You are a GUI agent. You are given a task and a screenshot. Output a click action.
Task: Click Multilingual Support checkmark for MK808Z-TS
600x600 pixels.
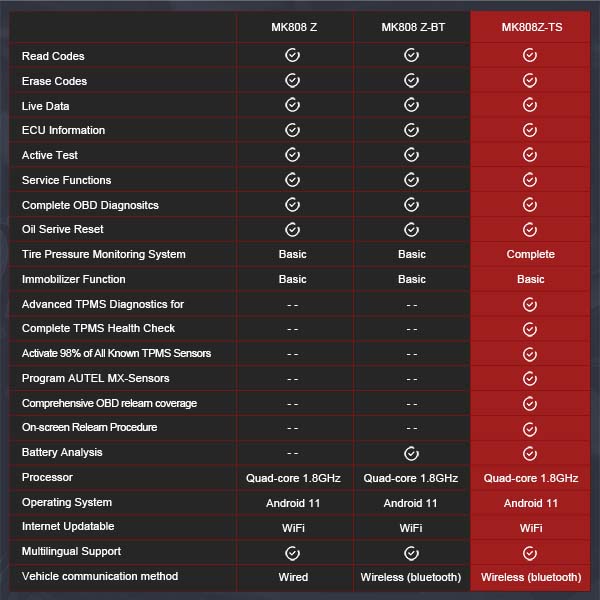click(x=530, y=553)
